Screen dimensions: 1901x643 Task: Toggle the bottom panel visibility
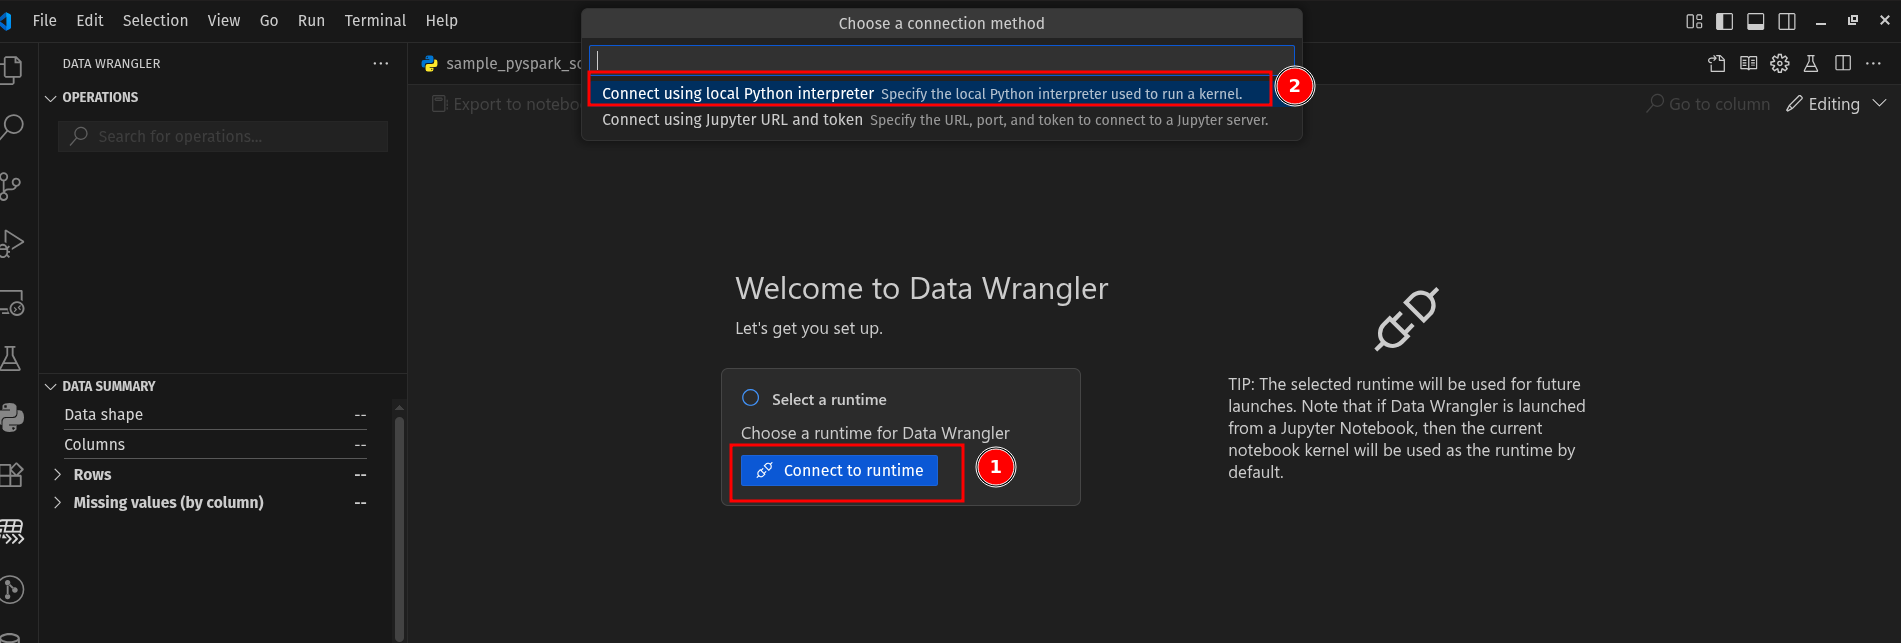(x=1755, y=21)
